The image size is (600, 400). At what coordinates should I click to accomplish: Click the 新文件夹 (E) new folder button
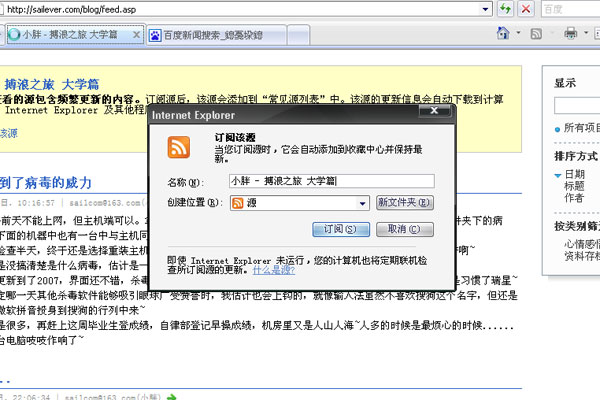(x=405, y=203)
